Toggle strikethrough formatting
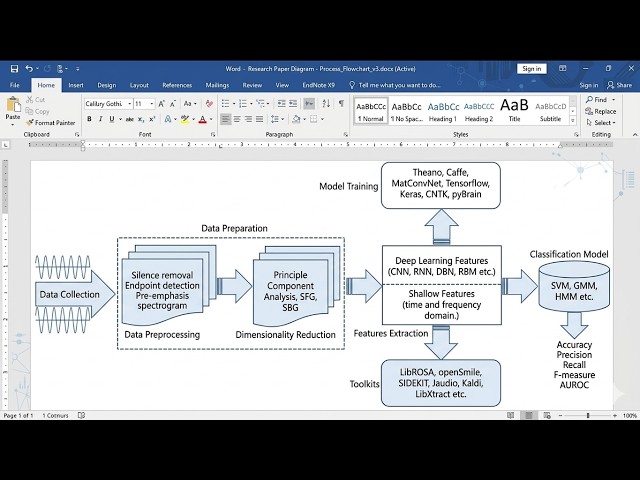Viewport: 640px width, 480px height. click(x=129, y=119)
